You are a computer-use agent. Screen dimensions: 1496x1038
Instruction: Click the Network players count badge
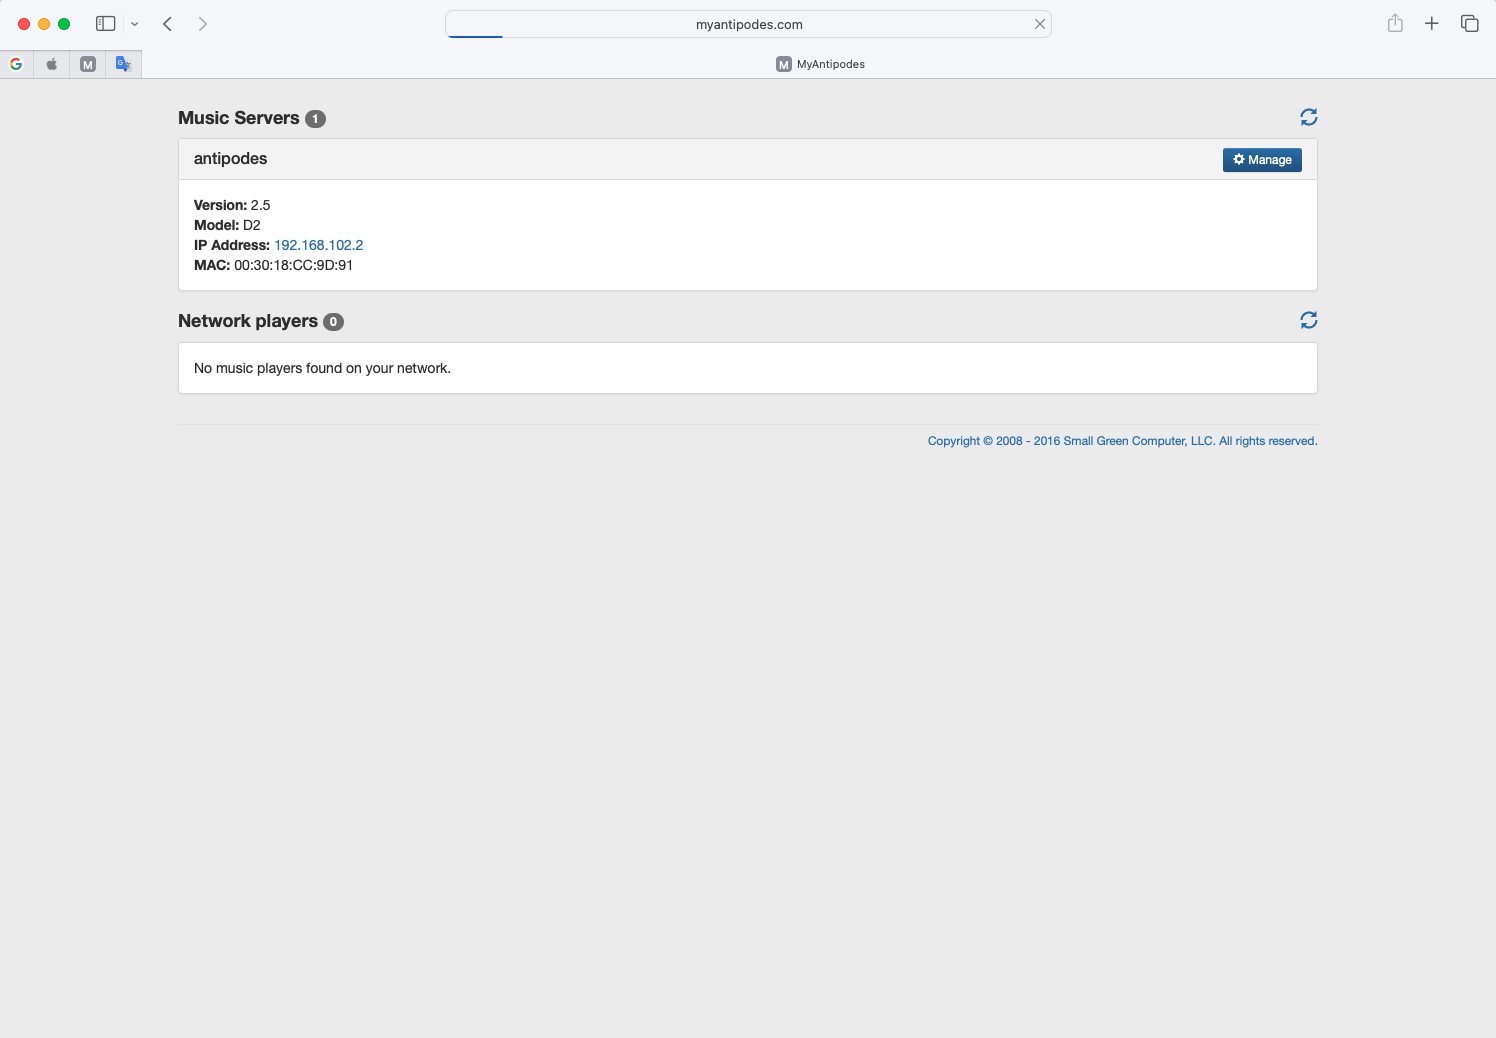333,322
